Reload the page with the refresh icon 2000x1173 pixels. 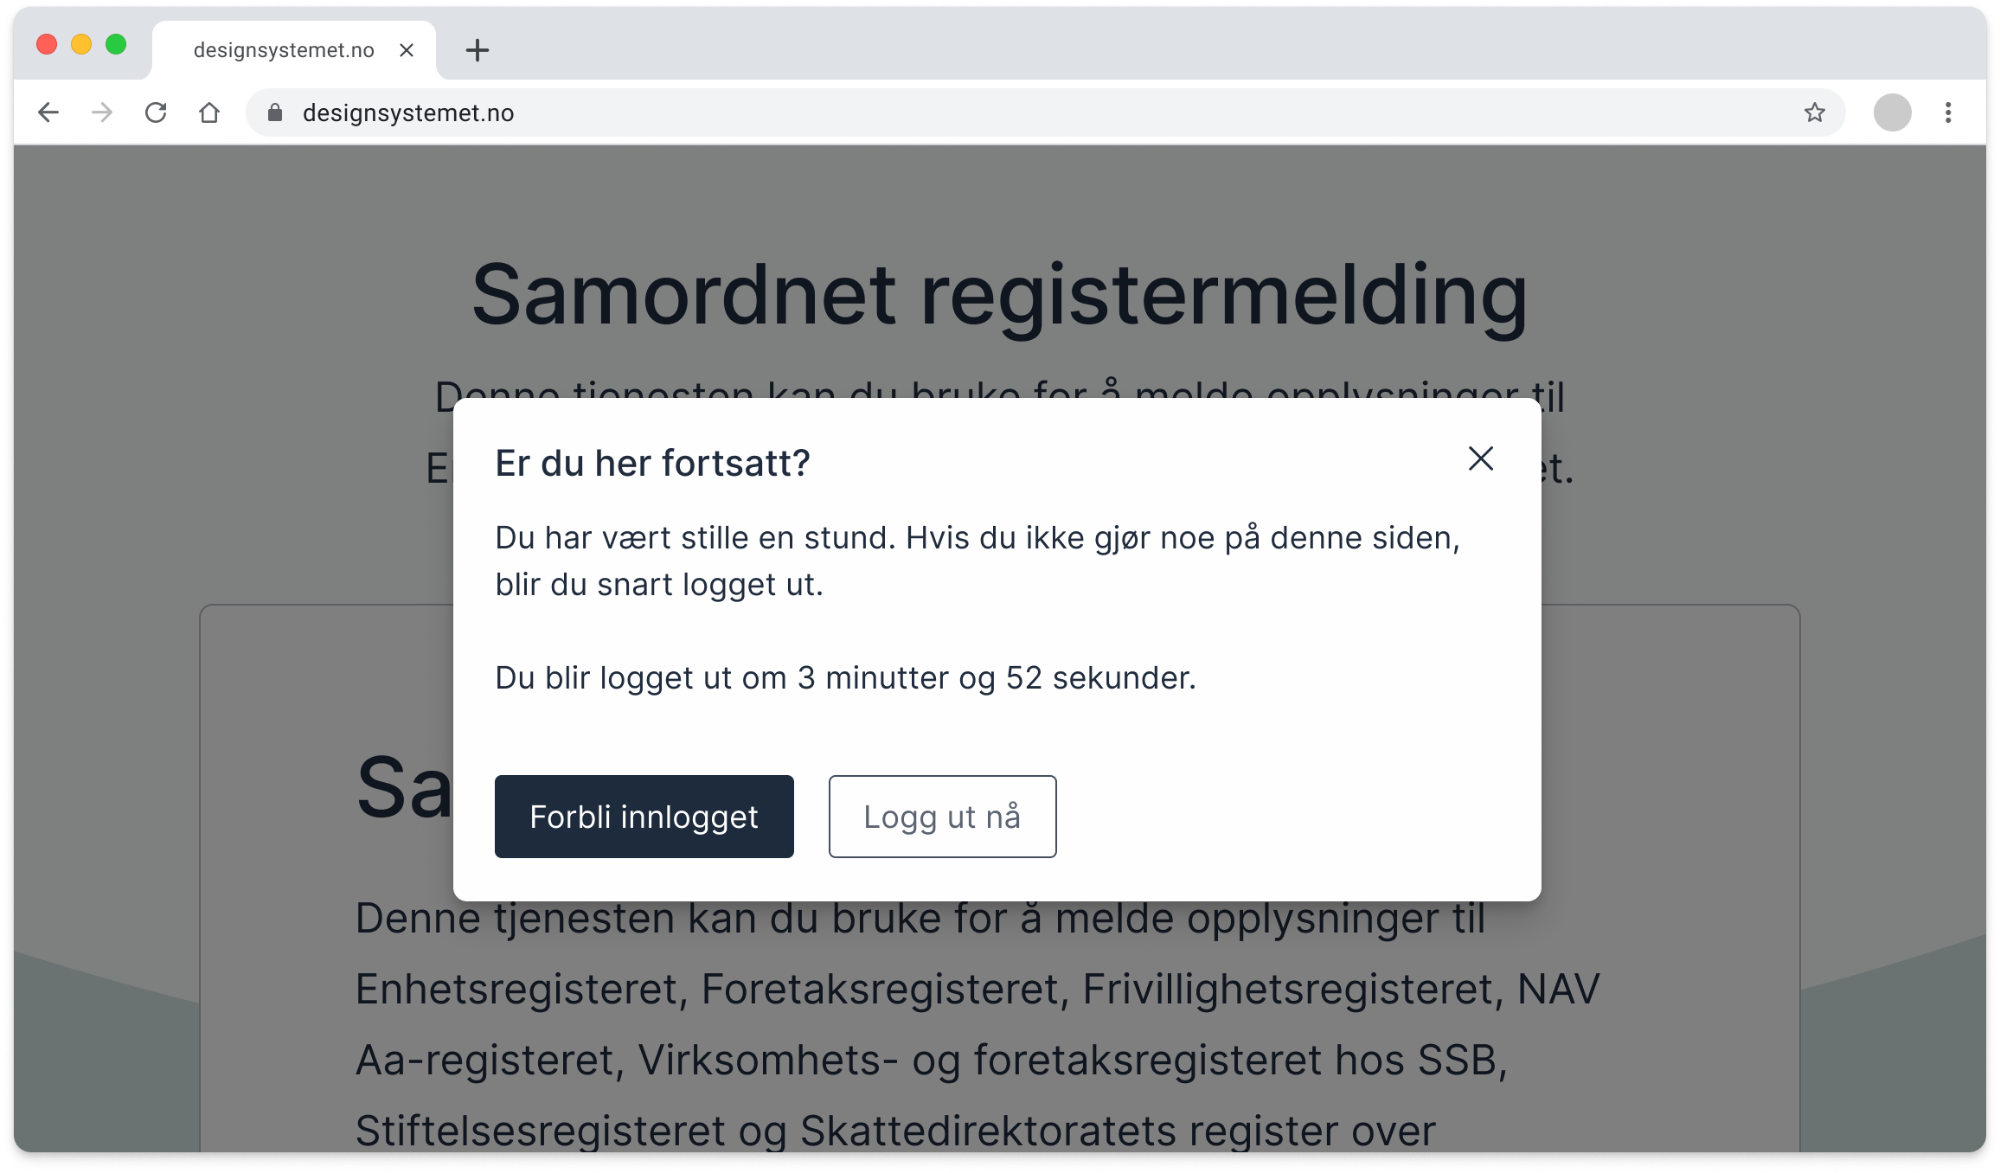[x=155, y=113]
